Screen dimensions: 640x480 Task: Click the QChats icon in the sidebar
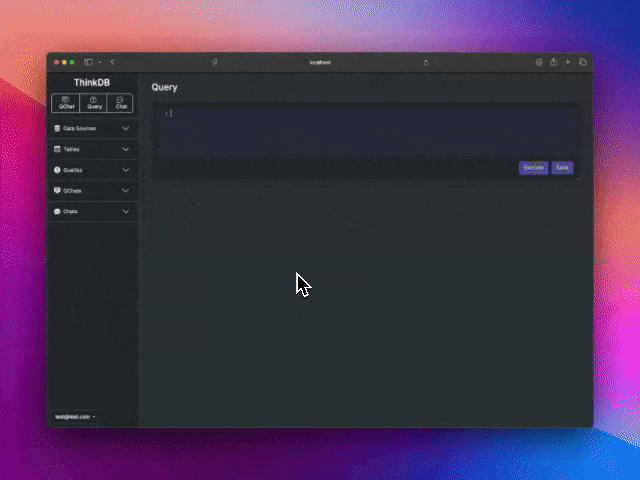tap(57, 190)
